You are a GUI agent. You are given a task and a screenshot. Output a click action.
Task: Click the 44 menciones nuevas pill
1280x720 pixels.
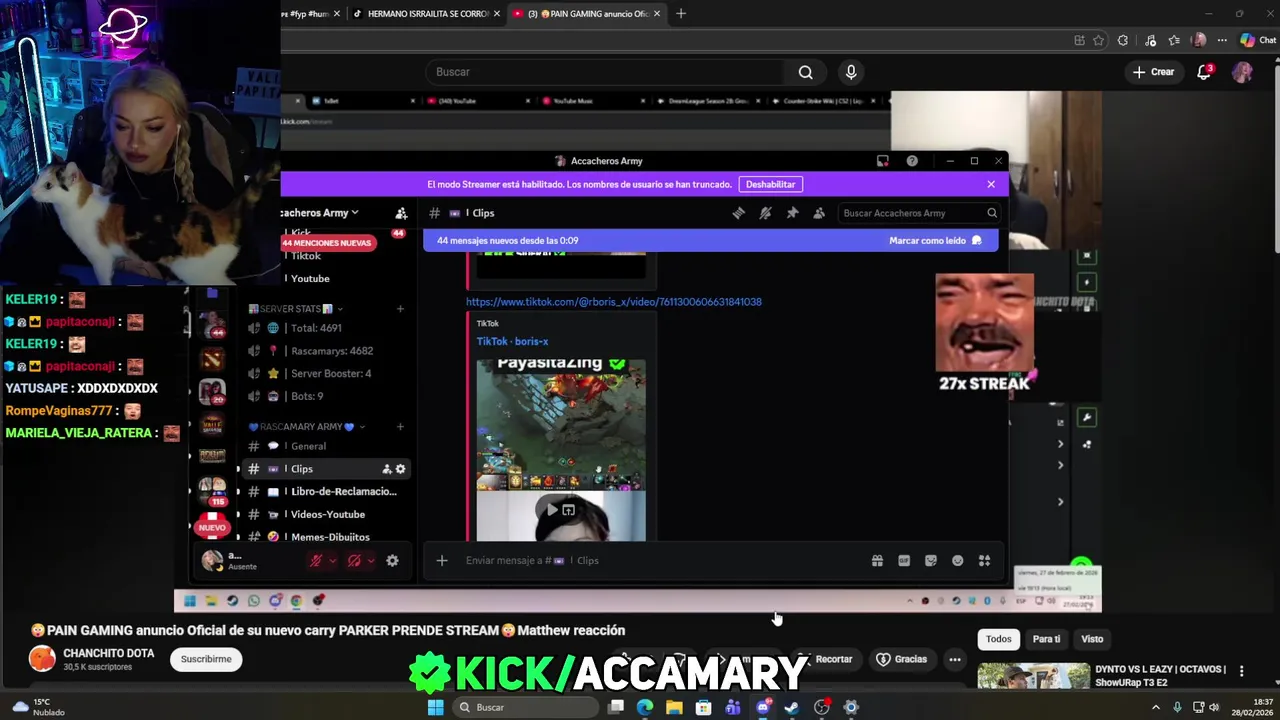point(327,243)
